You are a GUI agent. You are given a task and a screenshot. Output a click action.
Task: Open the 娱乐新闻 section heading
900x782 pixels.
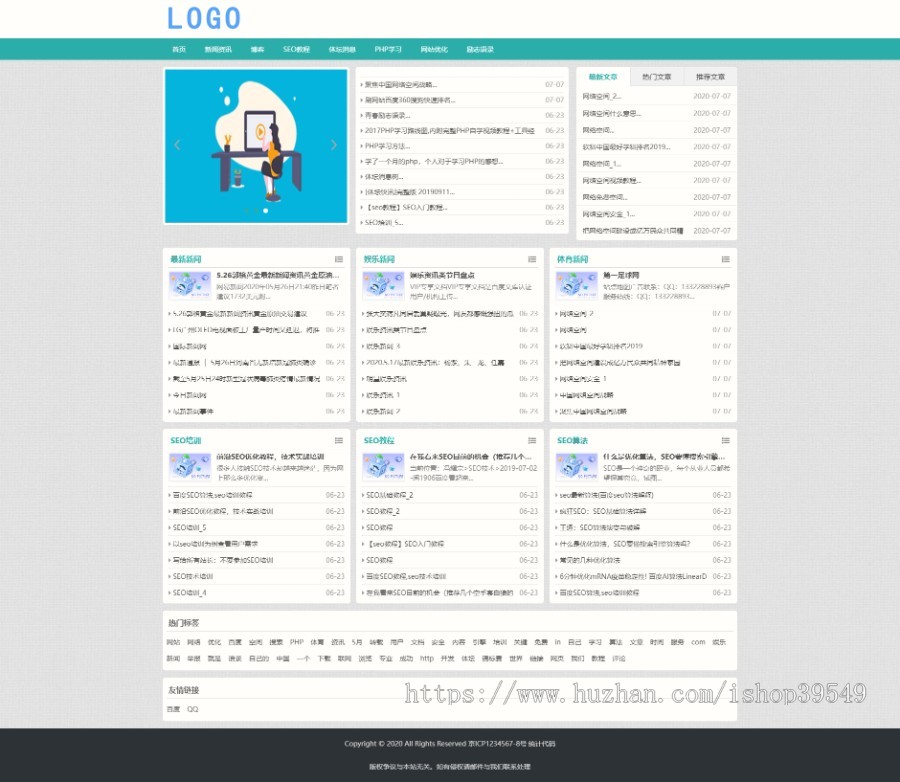point(379,259)
